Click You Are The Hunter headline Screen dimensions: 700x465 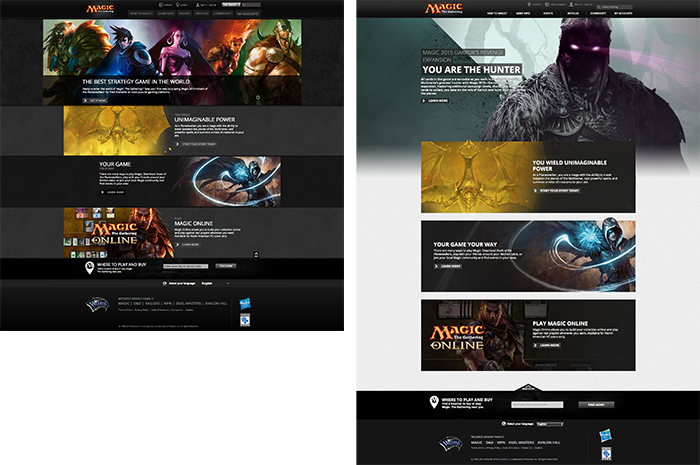(x=471, y=70)
